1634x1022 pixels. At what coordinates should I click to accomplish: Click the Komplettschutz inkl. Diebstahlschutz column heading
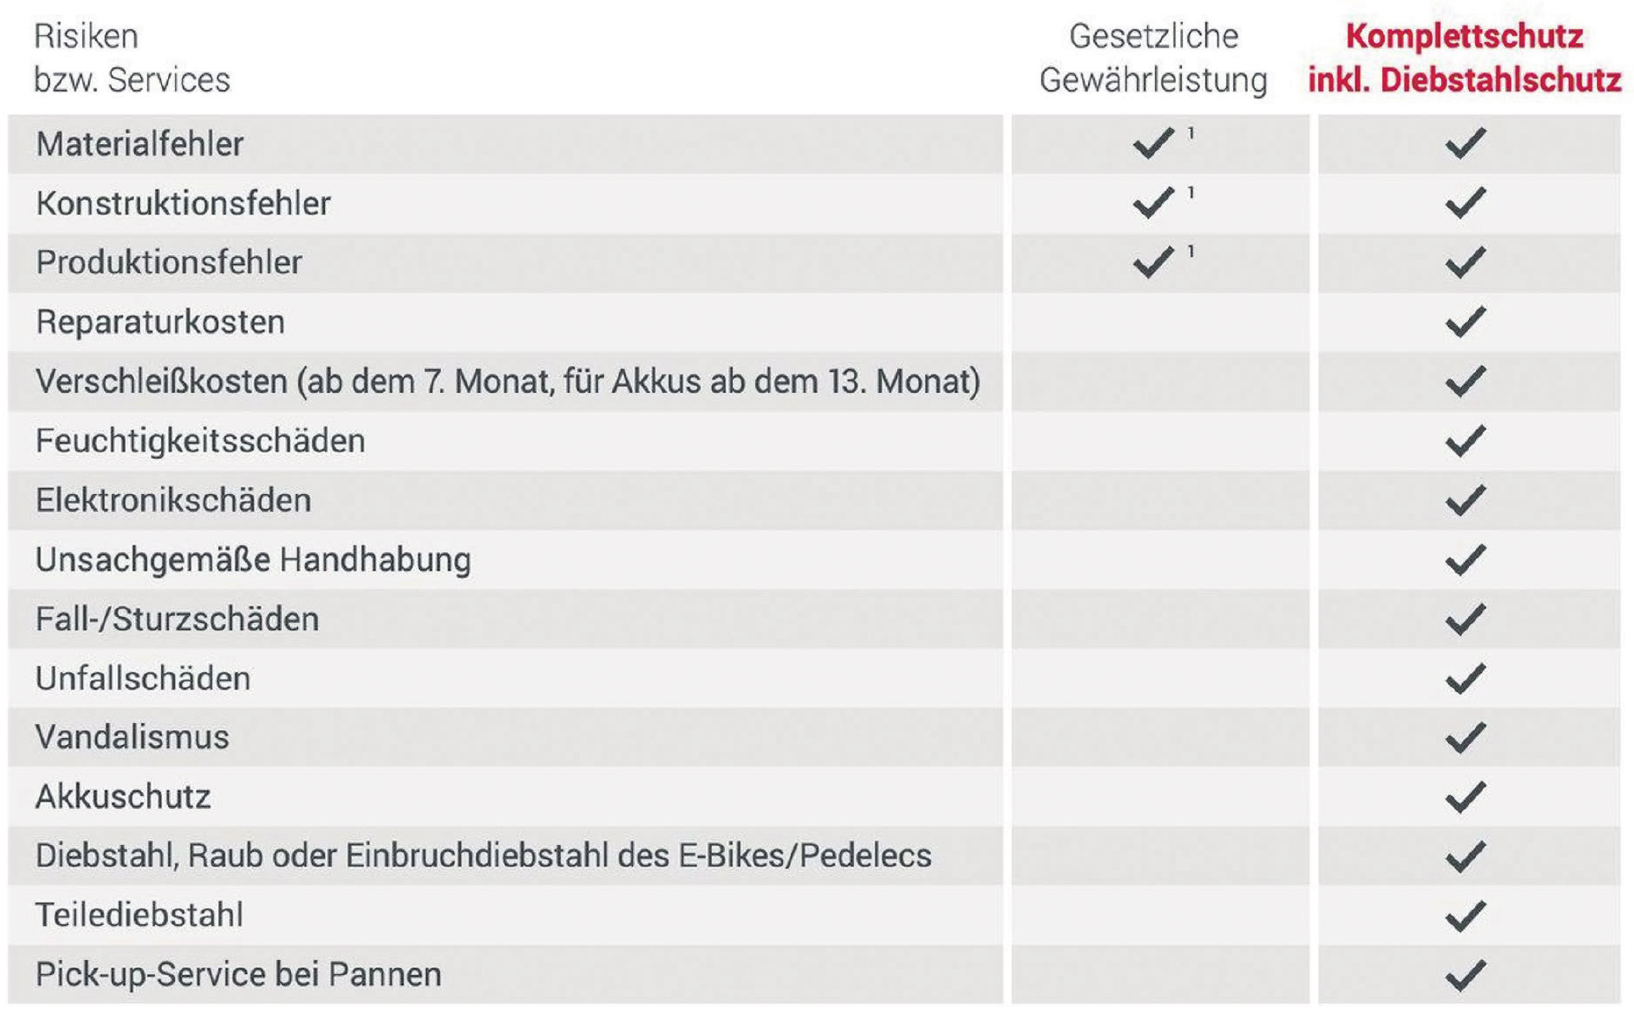(1464, 58)
